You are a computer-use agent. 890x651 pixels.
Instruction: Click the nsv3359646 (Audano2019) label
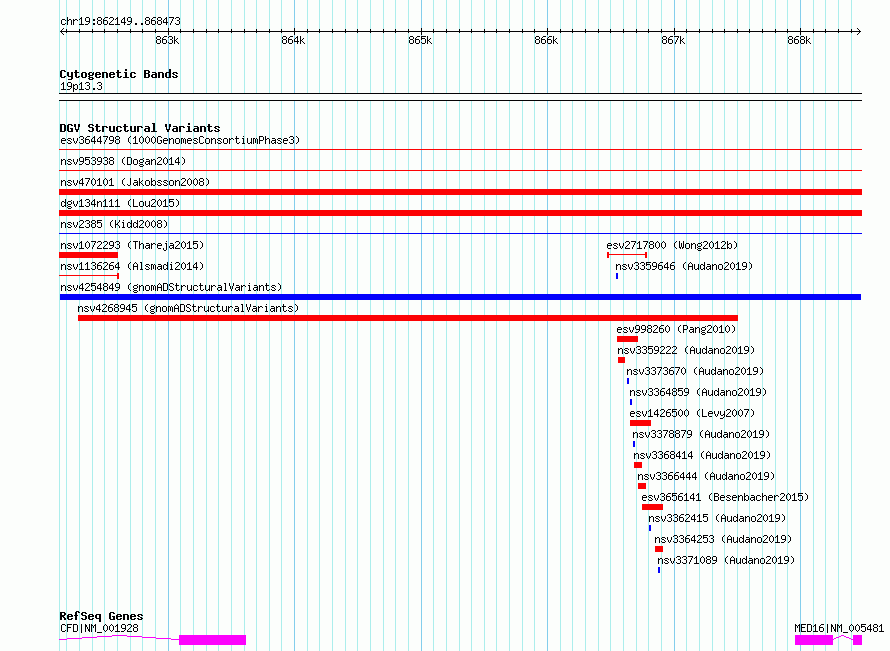coord(684,266)
